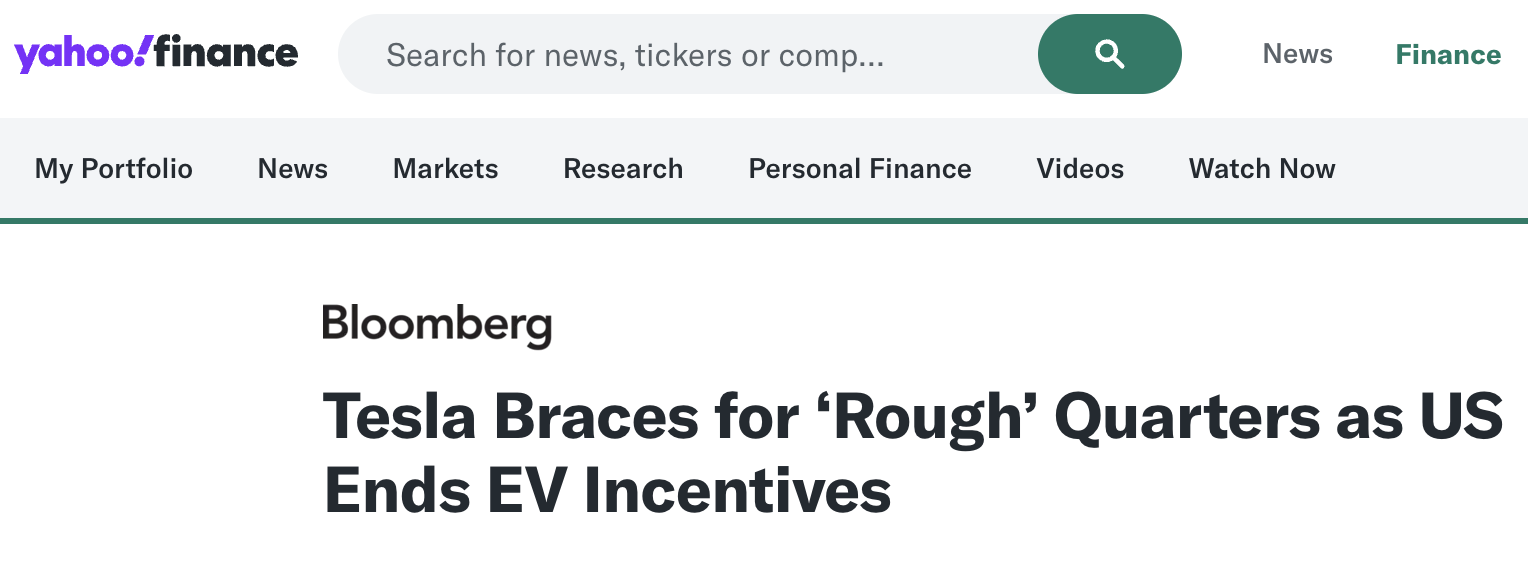Open the My Portfolio menu item
This screenshot has height=564, width=1528.
point(113,169)
